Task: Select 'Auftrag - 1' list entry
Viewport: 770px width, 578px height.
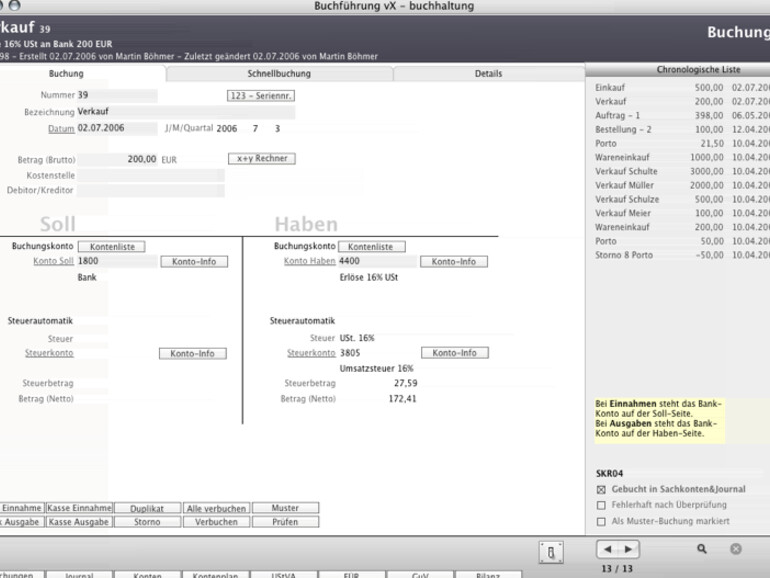Action: pyautogui.click(x=682, y=115)
